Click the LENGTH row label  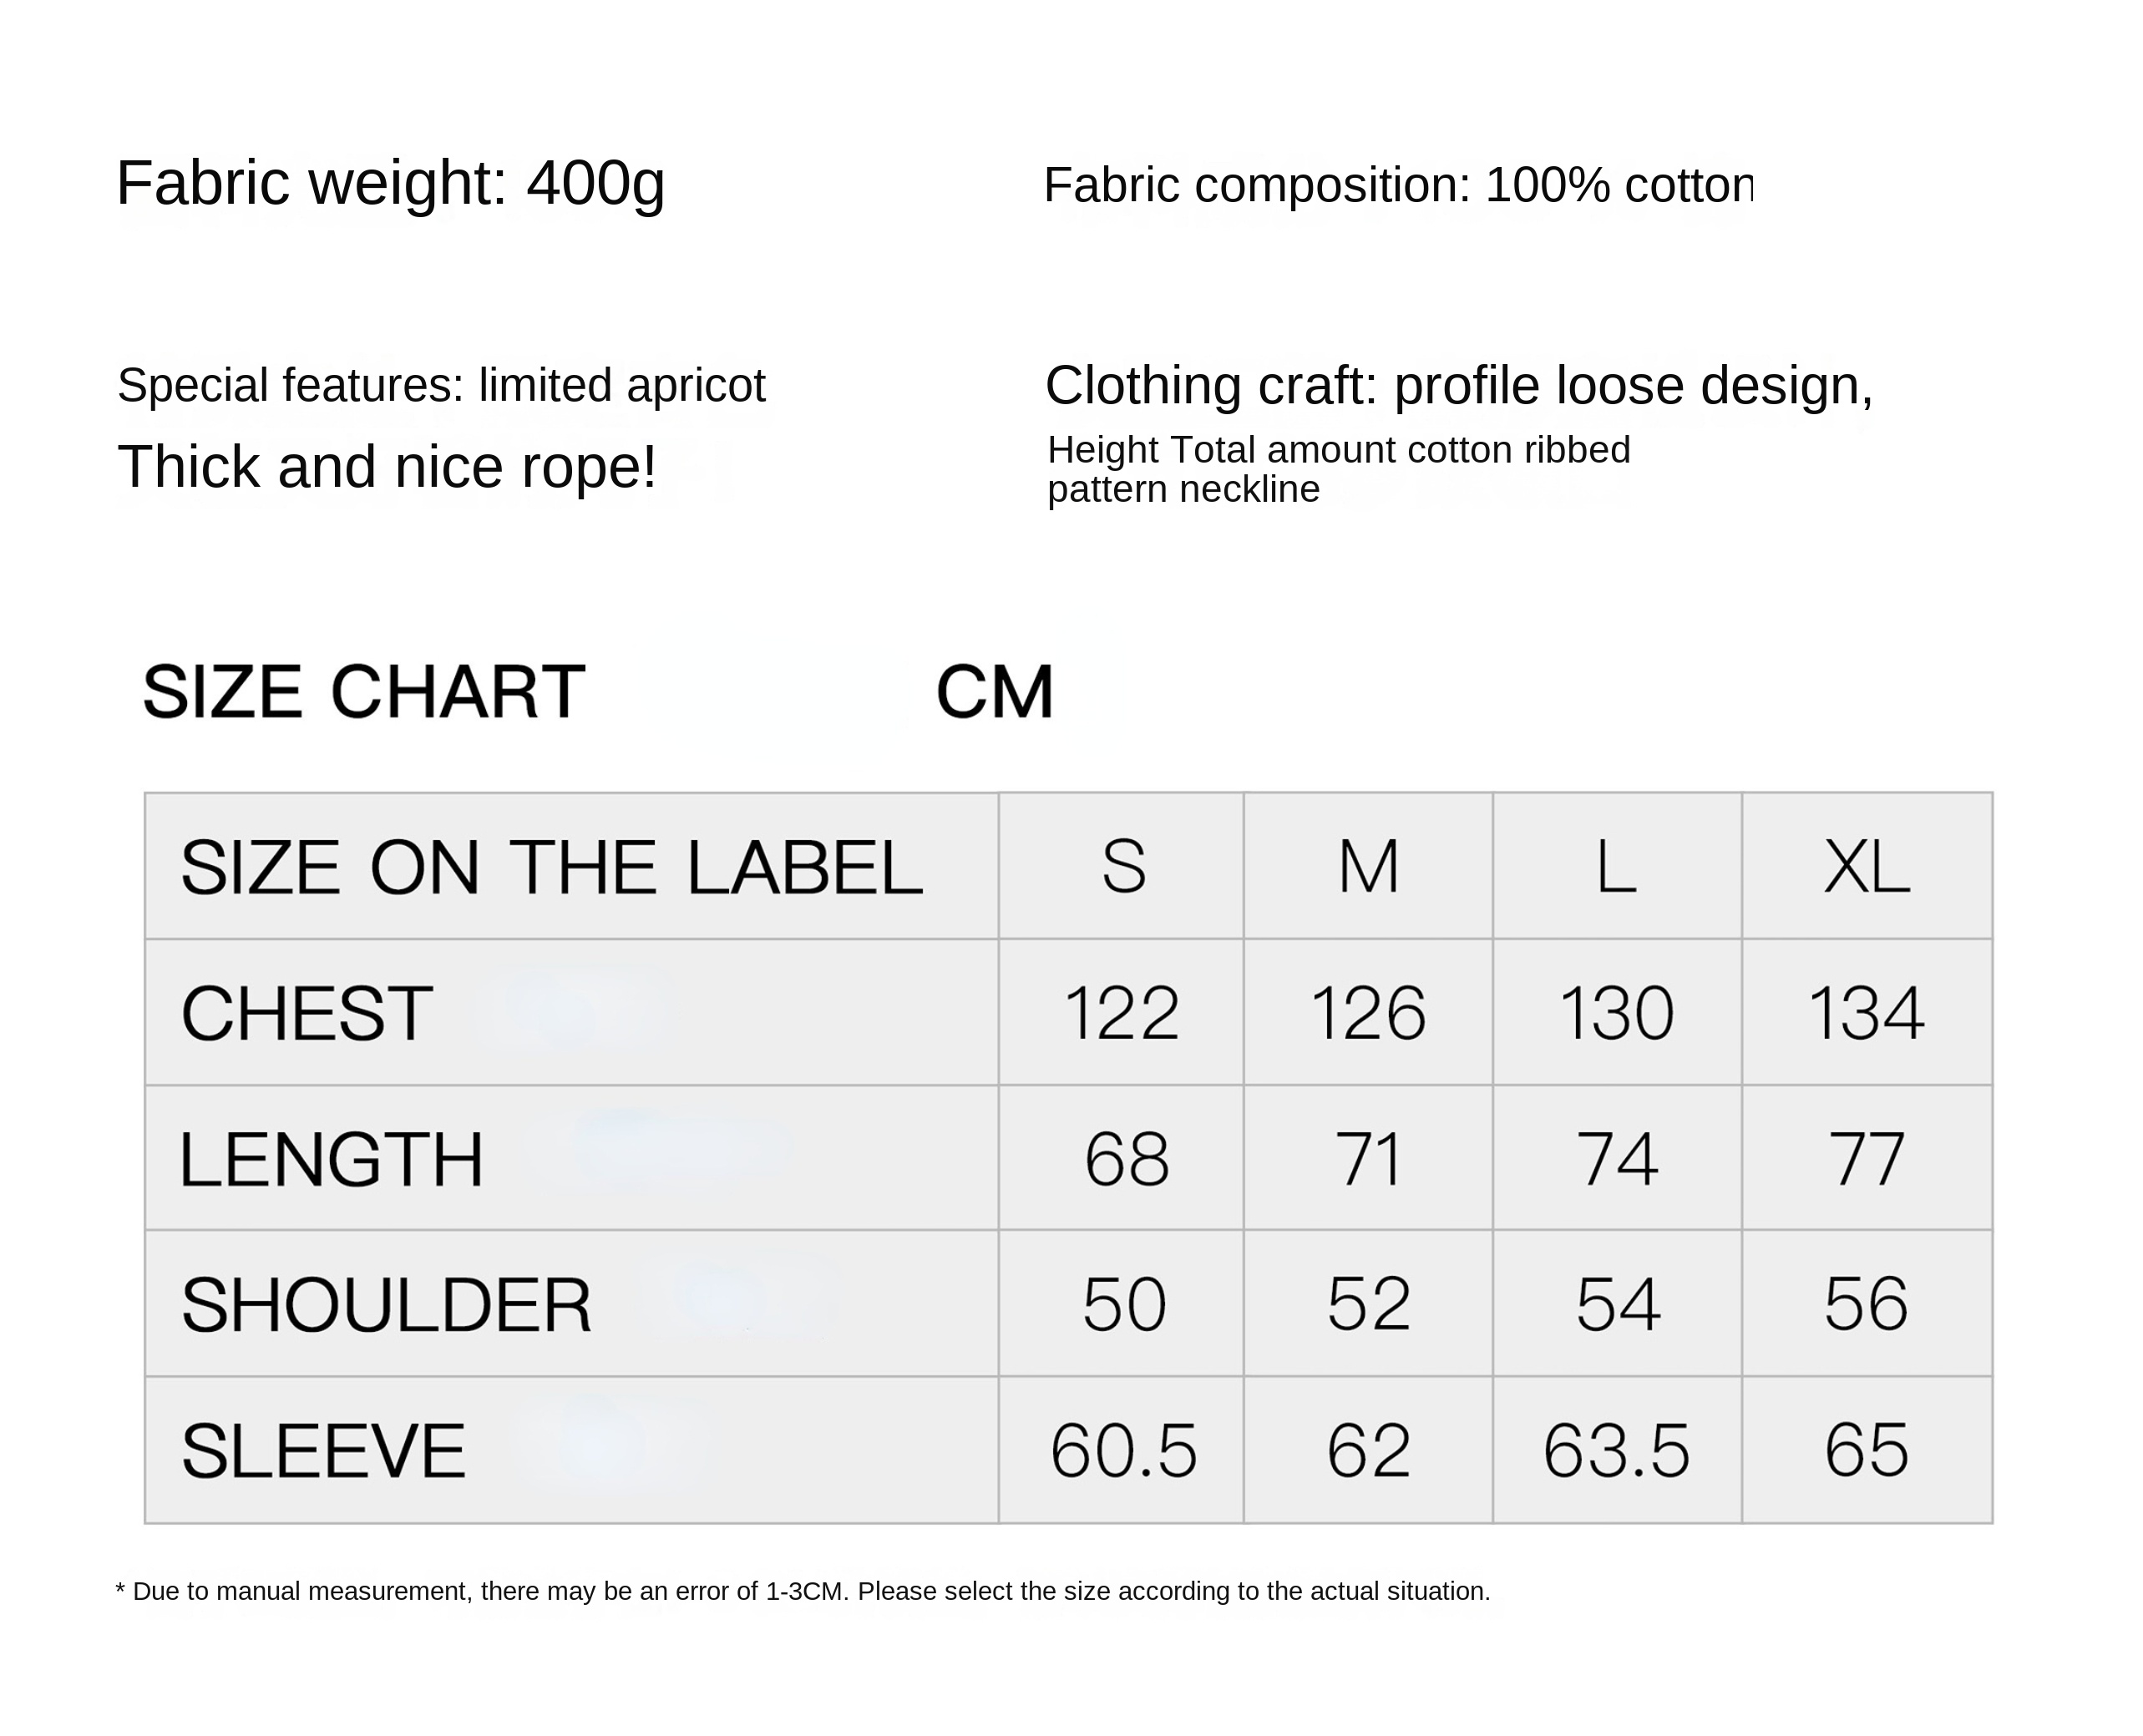(331, 1159)
